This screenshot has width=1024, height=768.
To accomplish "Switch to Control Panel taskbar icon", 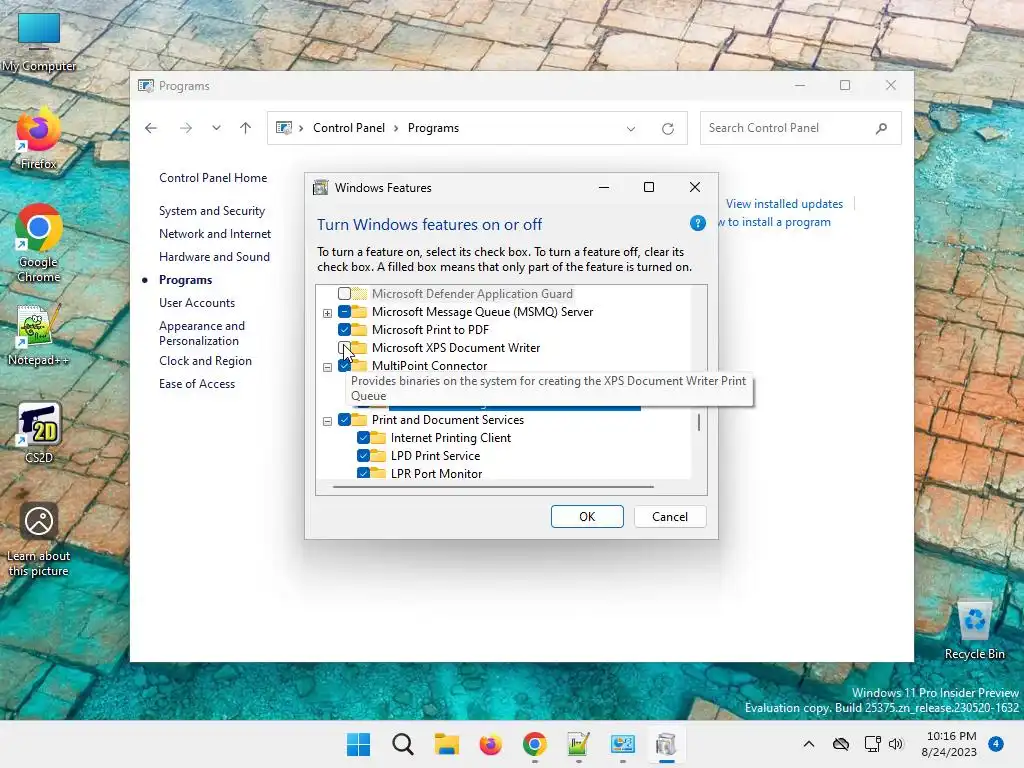I will pyautogui.click(x=622, y=744).
